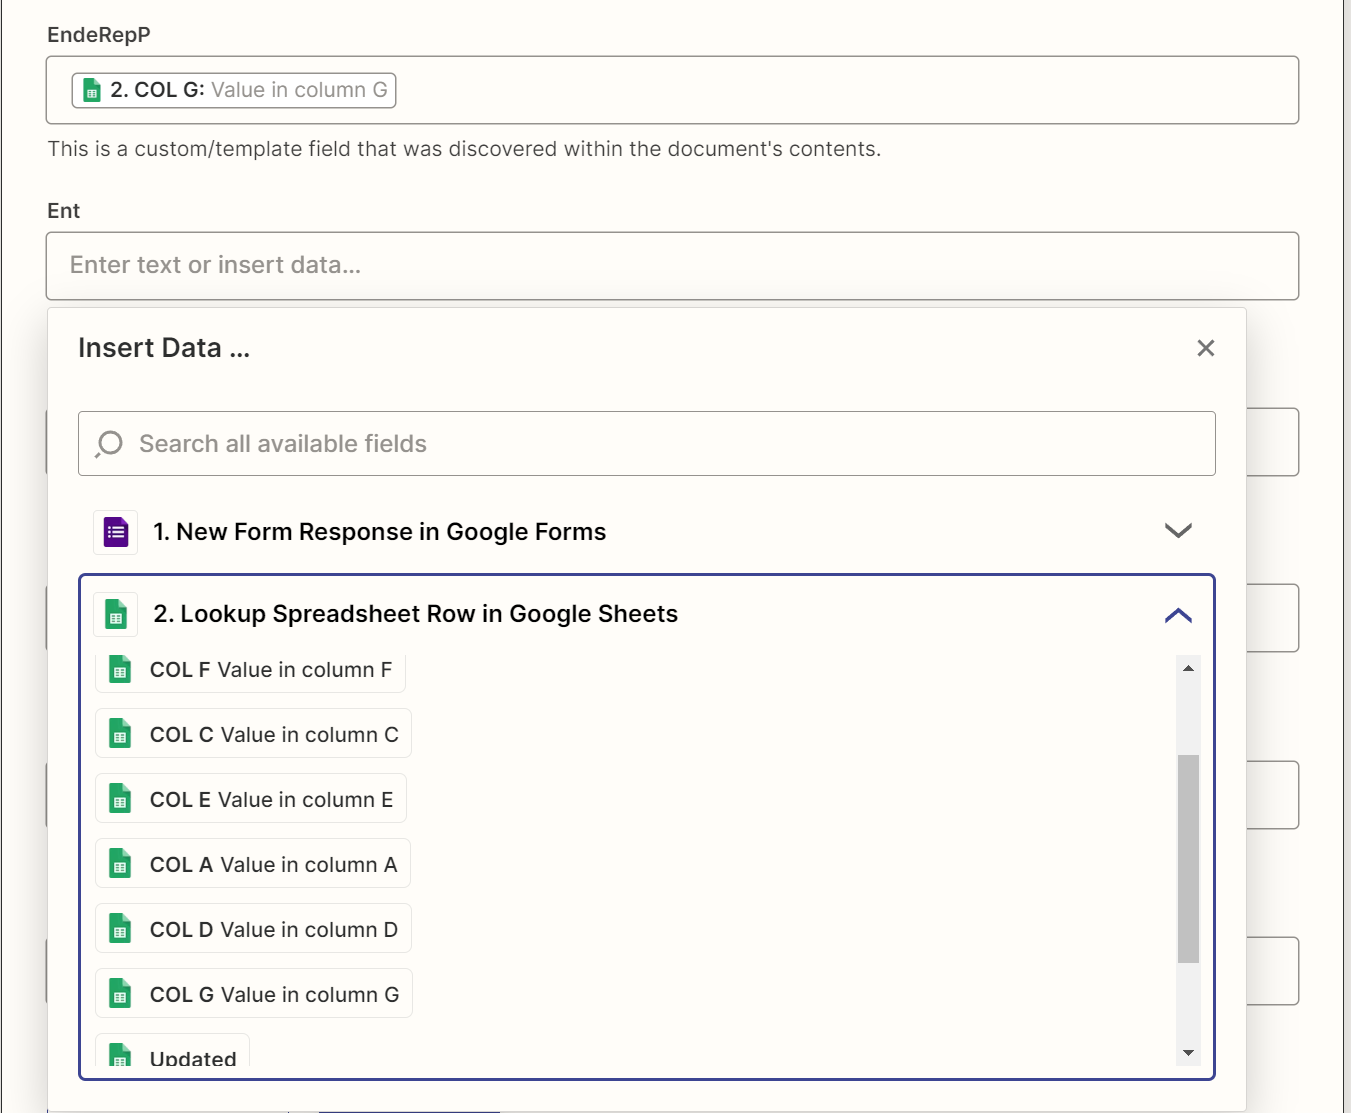This screenshot has height=1113, width=1351.
Task: Click the Google Sheets icon beside Lookup Spreadsheet Row
Action: click(x=116, y=615)
